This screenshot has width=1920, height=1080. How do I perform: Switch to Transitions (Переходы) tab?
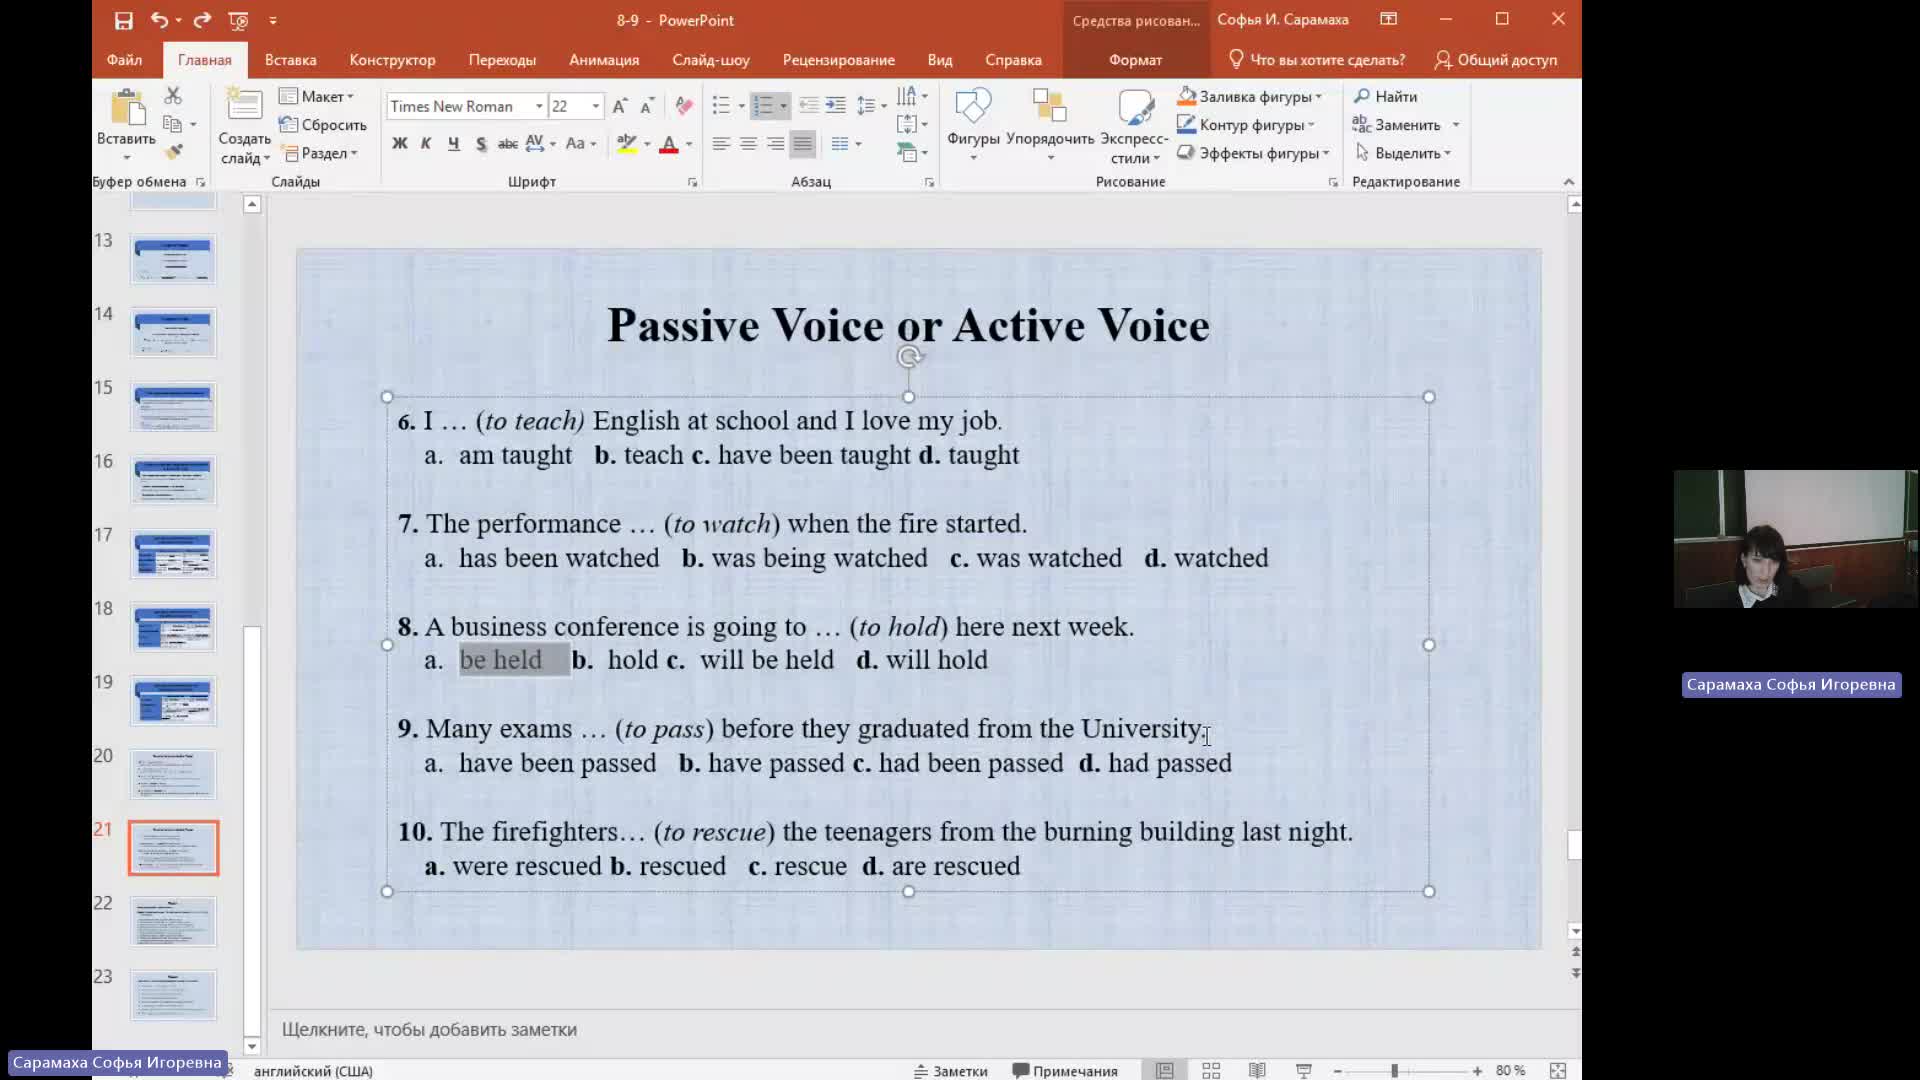click(502, 60)
